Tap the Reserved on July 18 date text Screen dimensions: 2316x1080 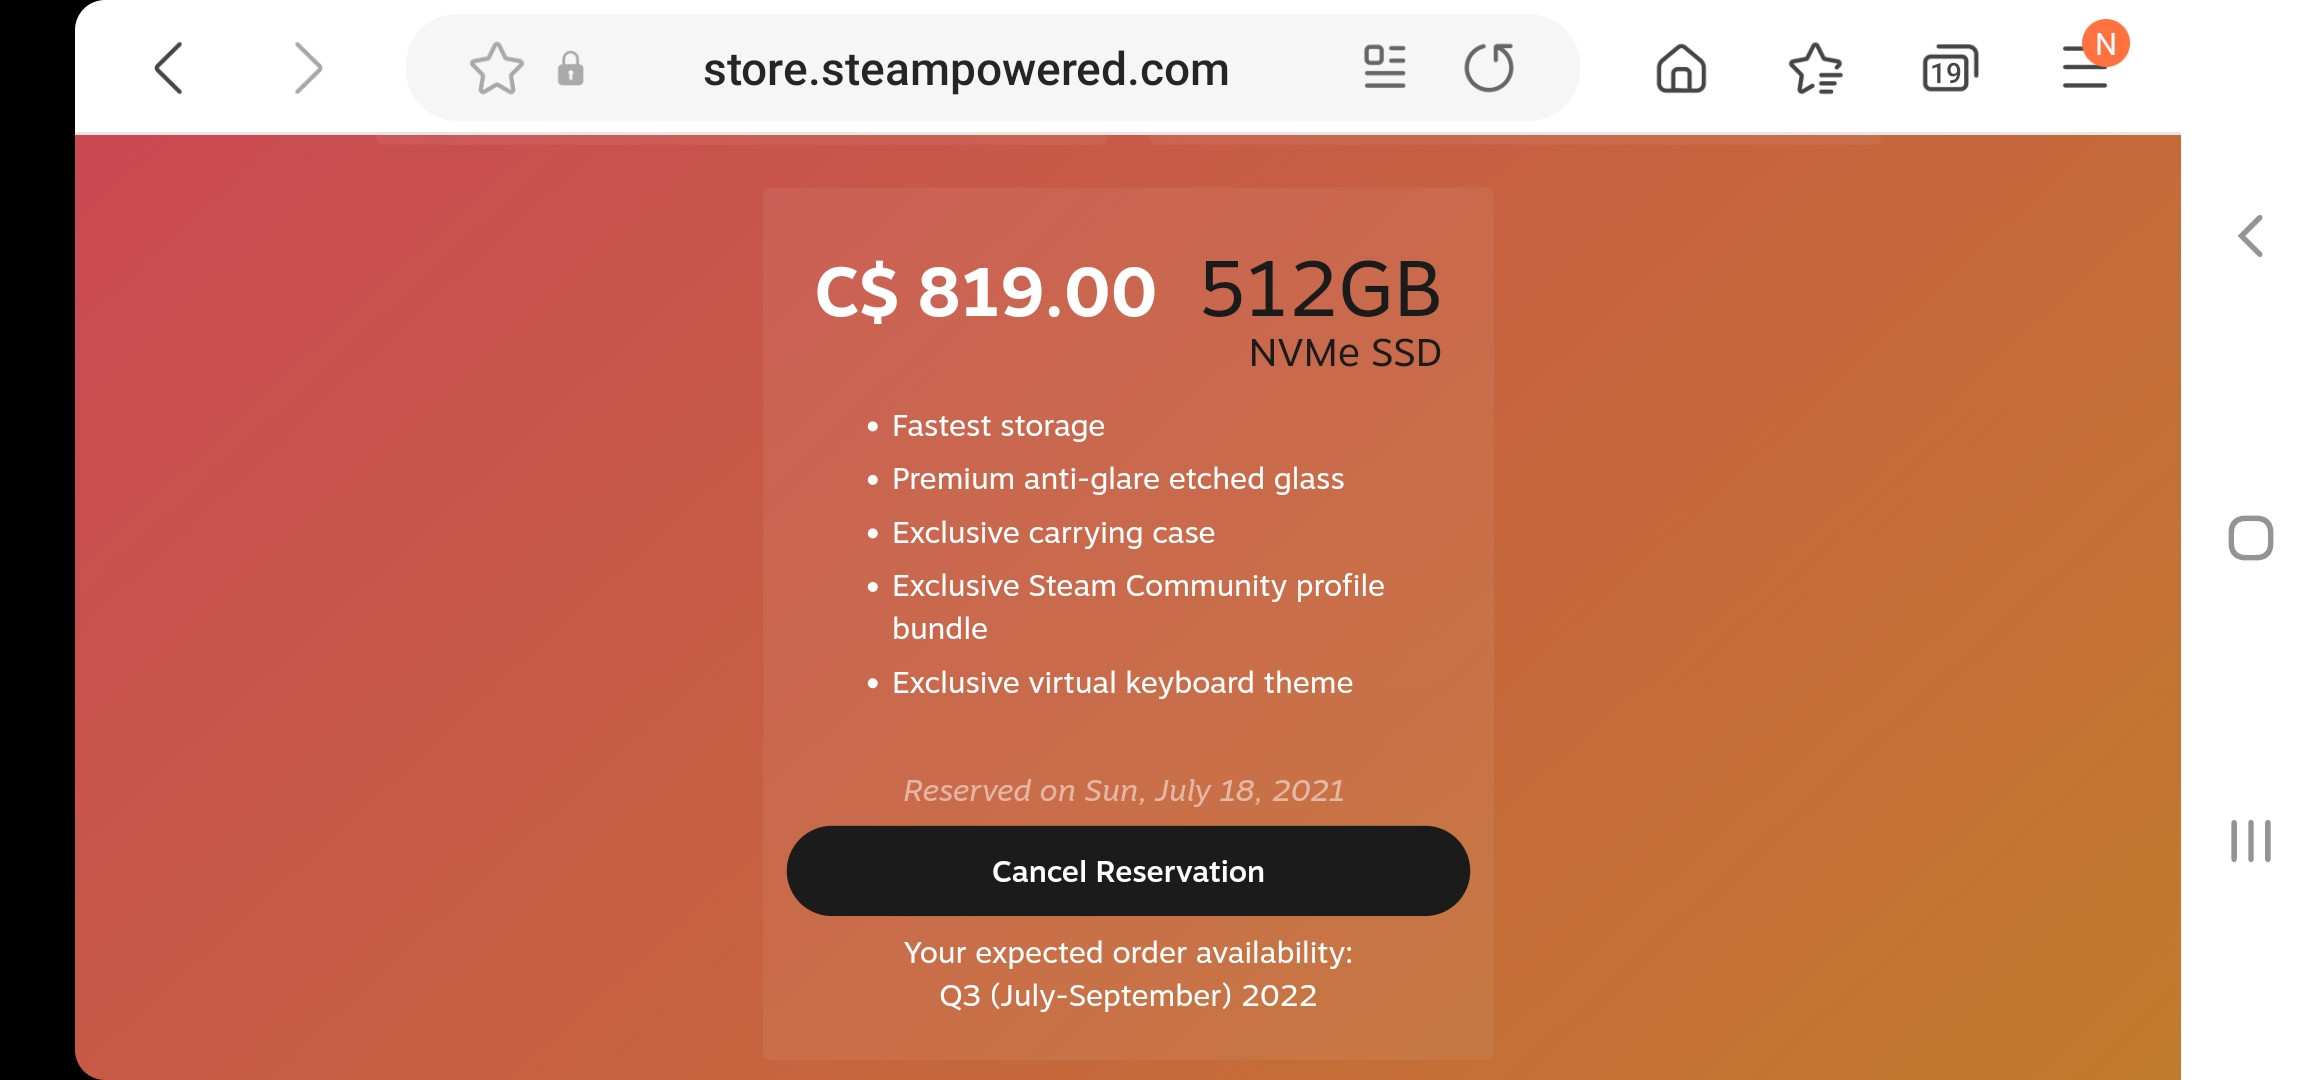pos(1123,791)
